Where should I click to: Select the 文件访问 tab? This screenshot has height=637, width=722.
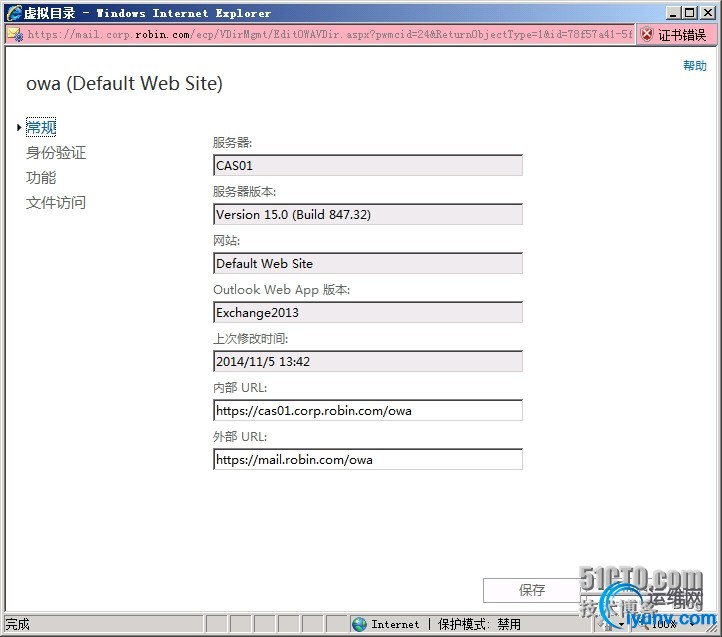(56, 202)
